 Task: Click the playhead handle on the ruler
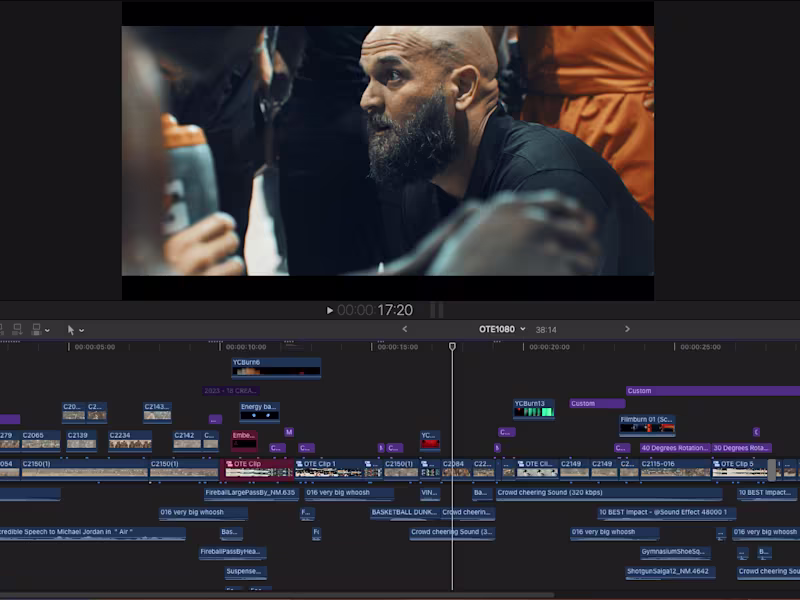452,346
